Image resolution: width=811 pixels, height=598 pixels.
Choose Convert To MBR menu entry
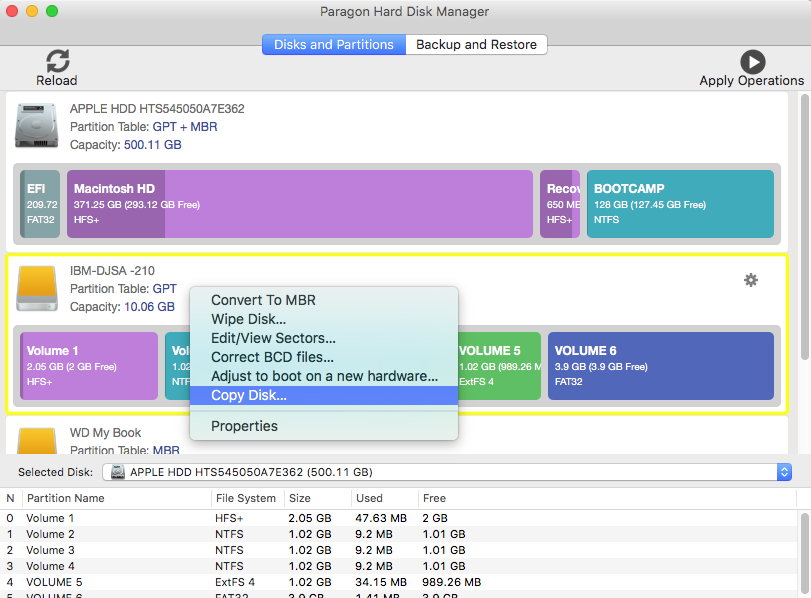[324, 300]
